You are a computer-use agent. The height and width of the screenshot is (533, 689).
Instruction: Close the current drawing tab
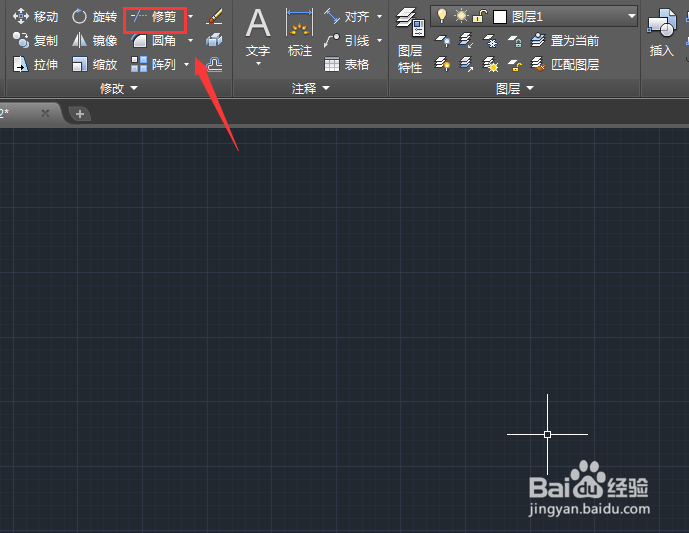[45, 113]
